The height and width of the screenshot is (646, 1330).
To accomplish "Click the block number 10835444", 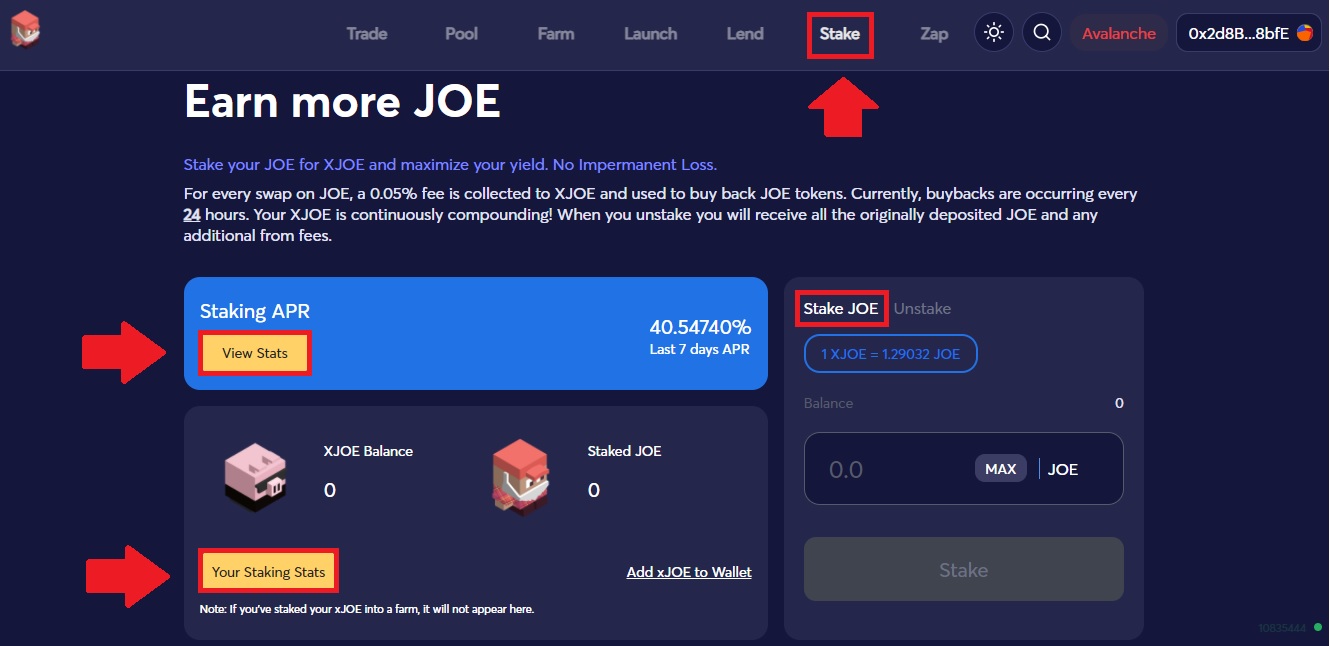I will [x=1282, y=628].
